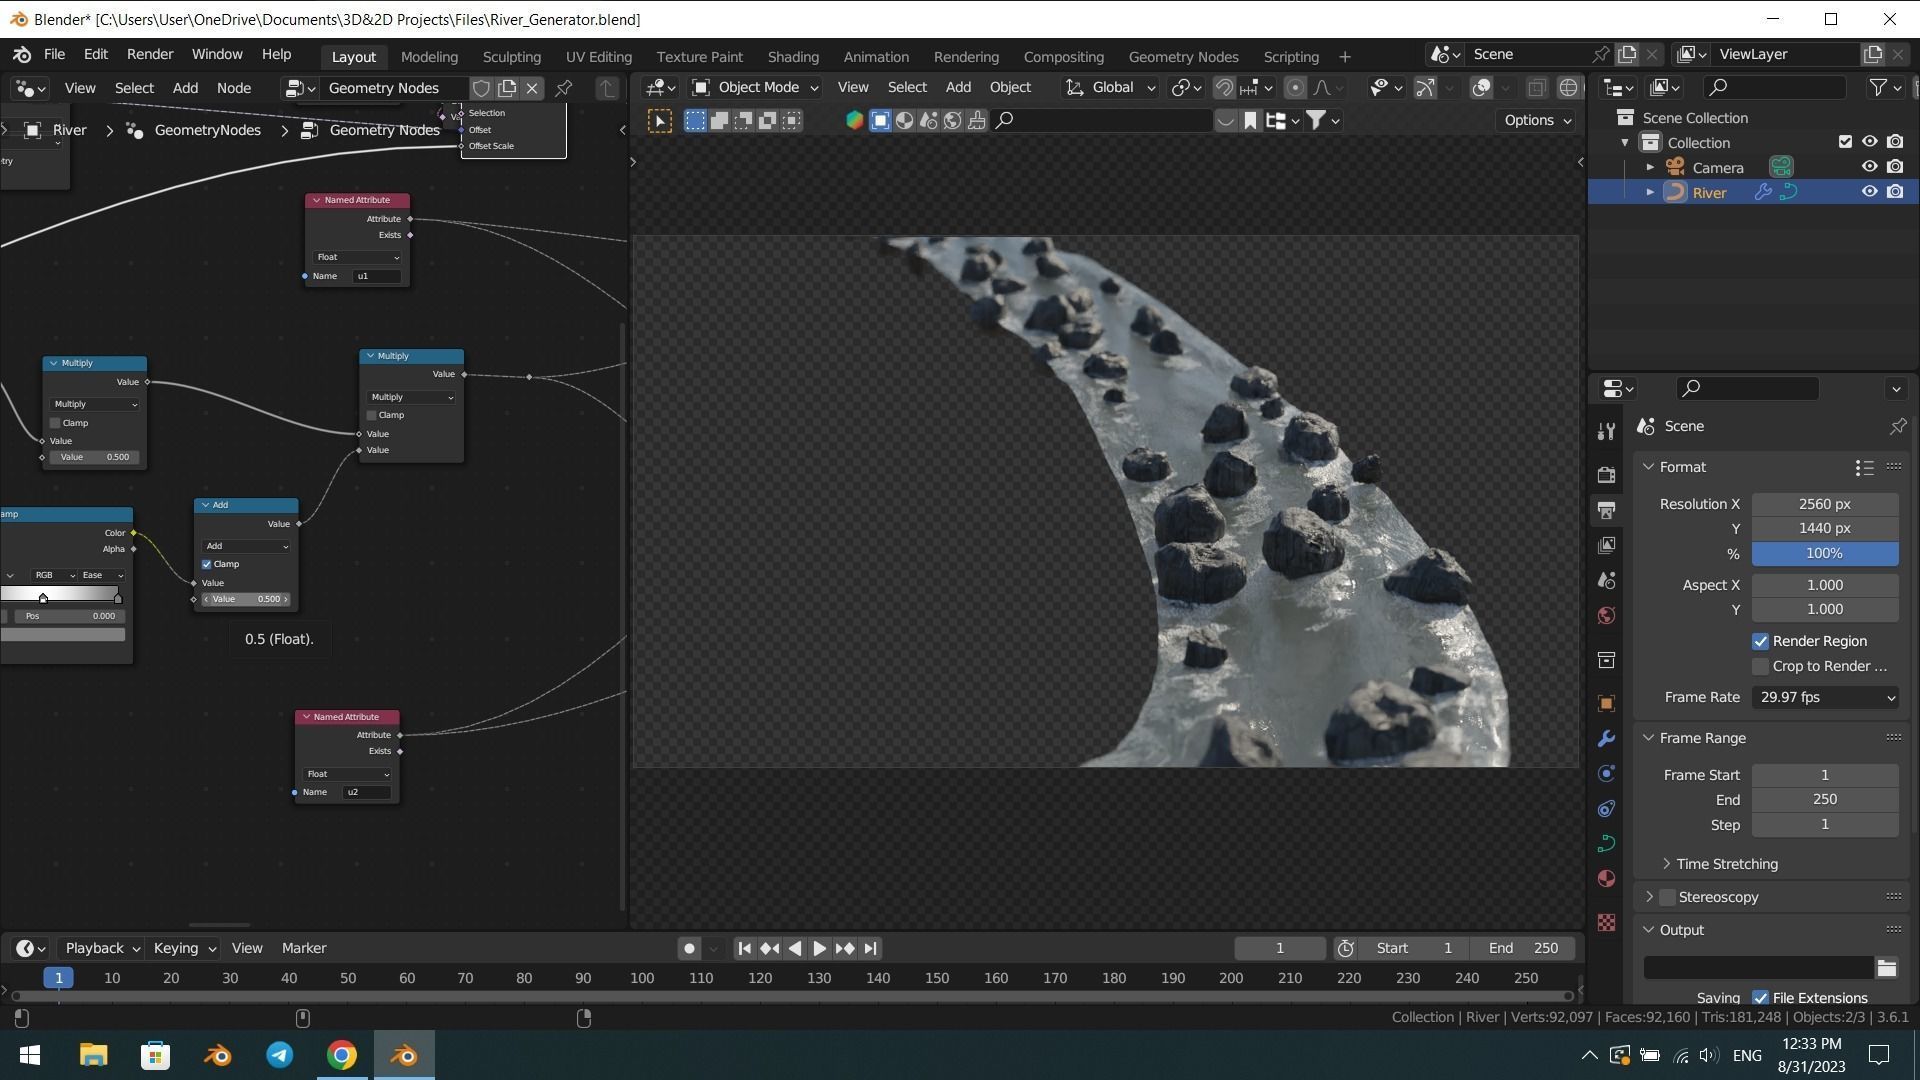Toggle the Render Region checkbox
The width and height of the screenshot is (1920, 1080).
pos(1760,641)
